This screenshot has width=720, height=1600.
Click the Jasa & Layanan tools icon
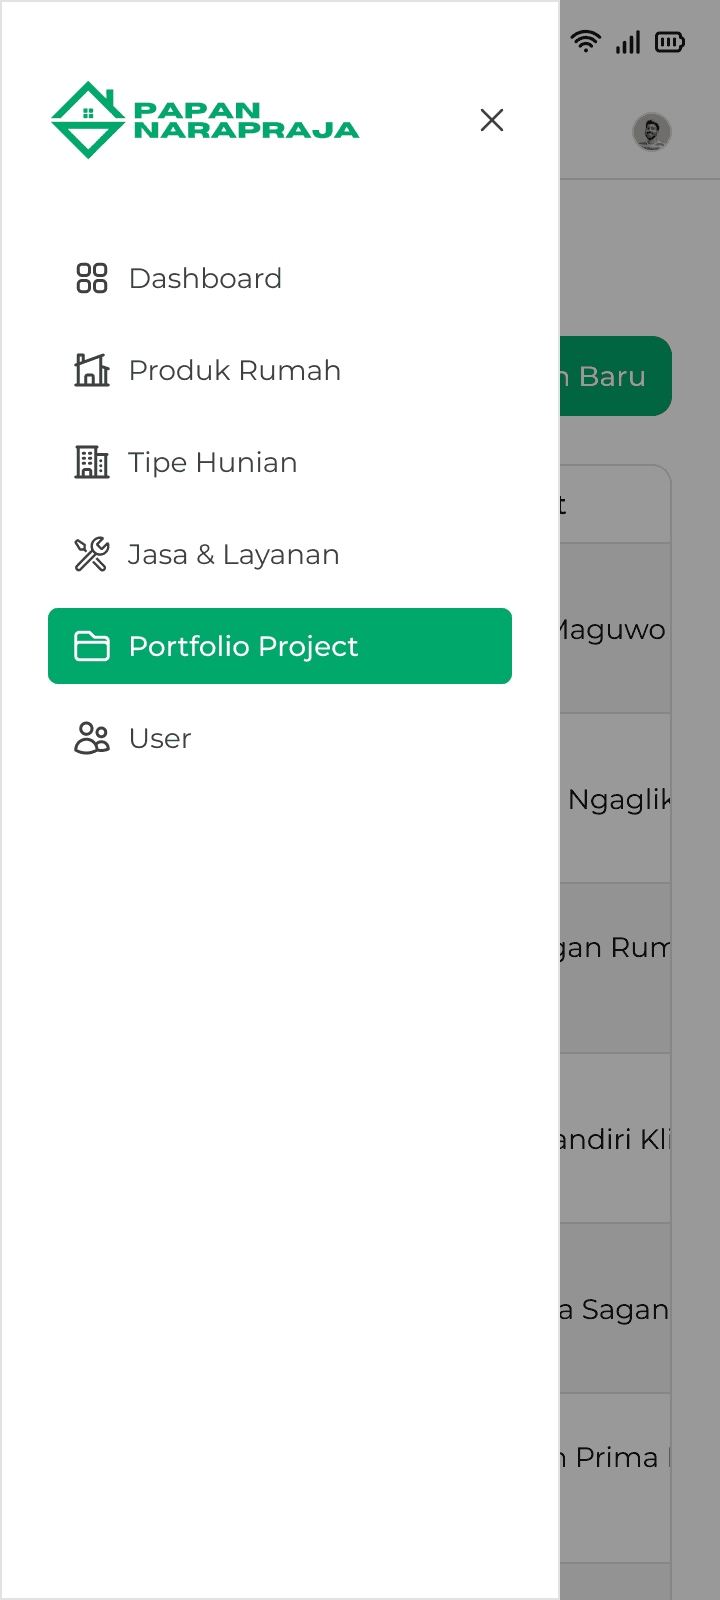click(x=92, y=554)
